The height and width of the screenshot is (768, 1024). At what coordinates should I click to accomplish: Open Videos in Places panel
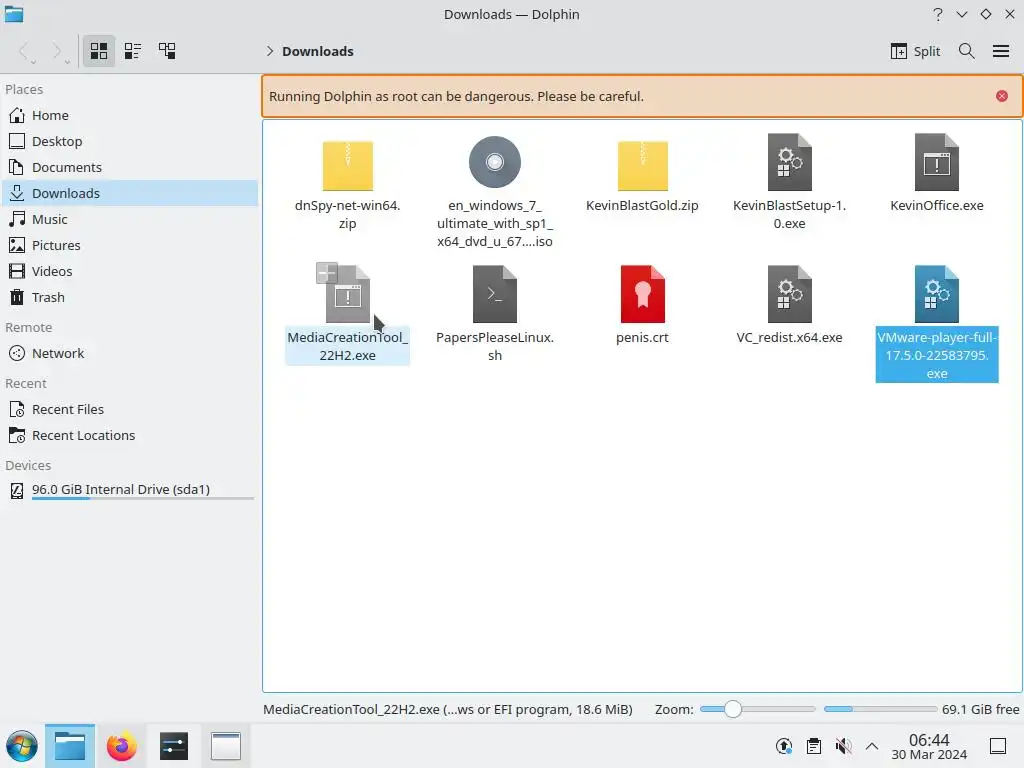point(130,271)
